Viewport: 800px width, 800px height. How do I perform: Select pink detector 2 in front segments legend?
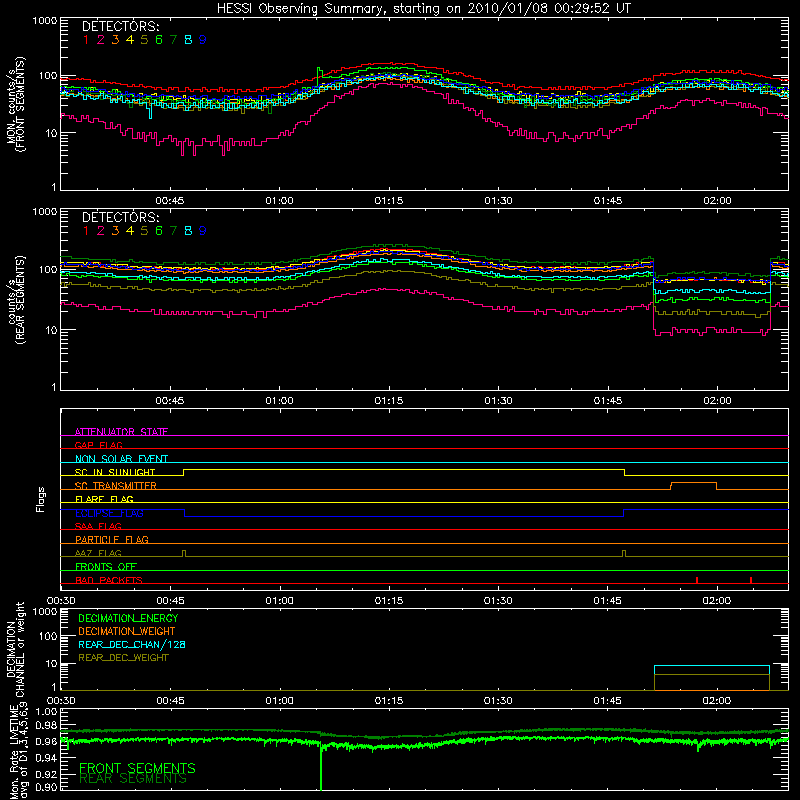click(x=101, y=40)
